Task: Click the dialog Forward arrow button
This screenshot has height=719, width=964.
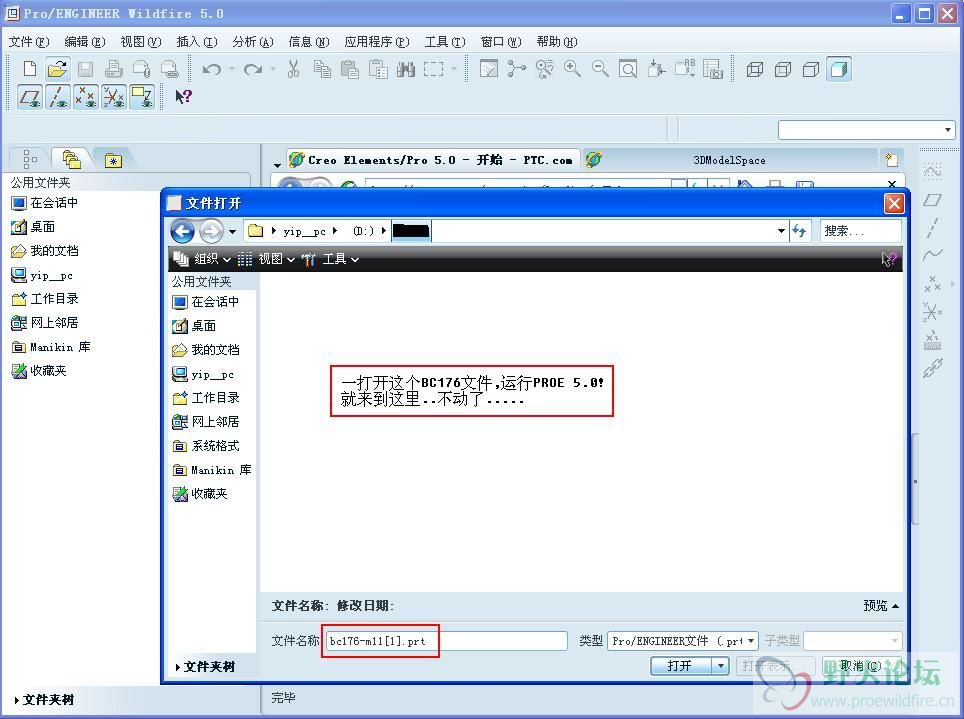Action: (211, 231)
